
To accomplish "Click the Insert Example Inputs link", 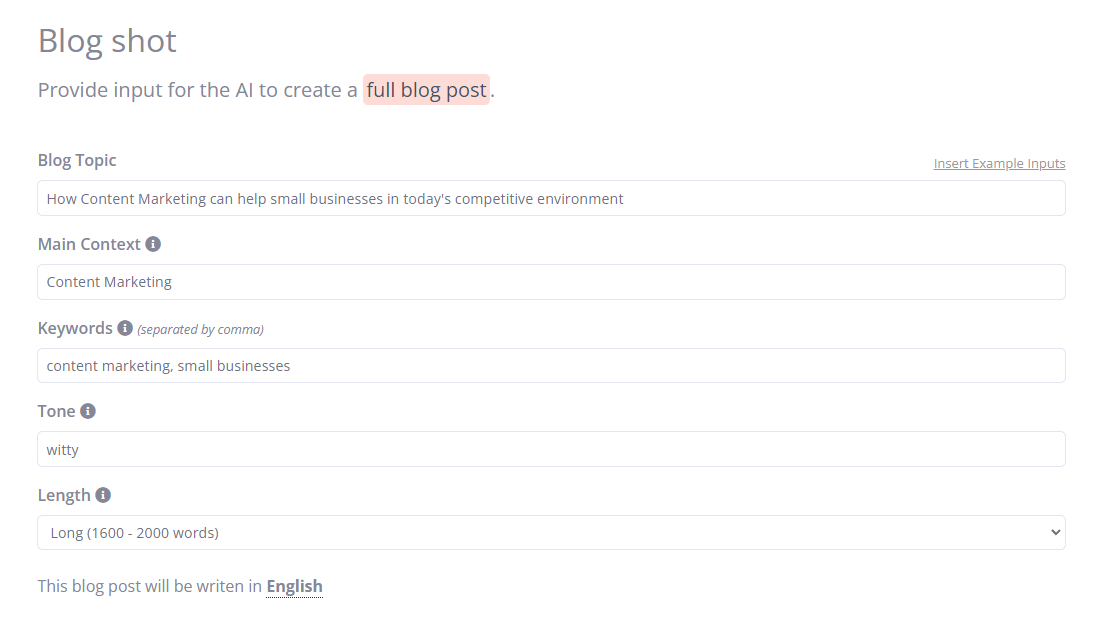I will tap(999, 163).
